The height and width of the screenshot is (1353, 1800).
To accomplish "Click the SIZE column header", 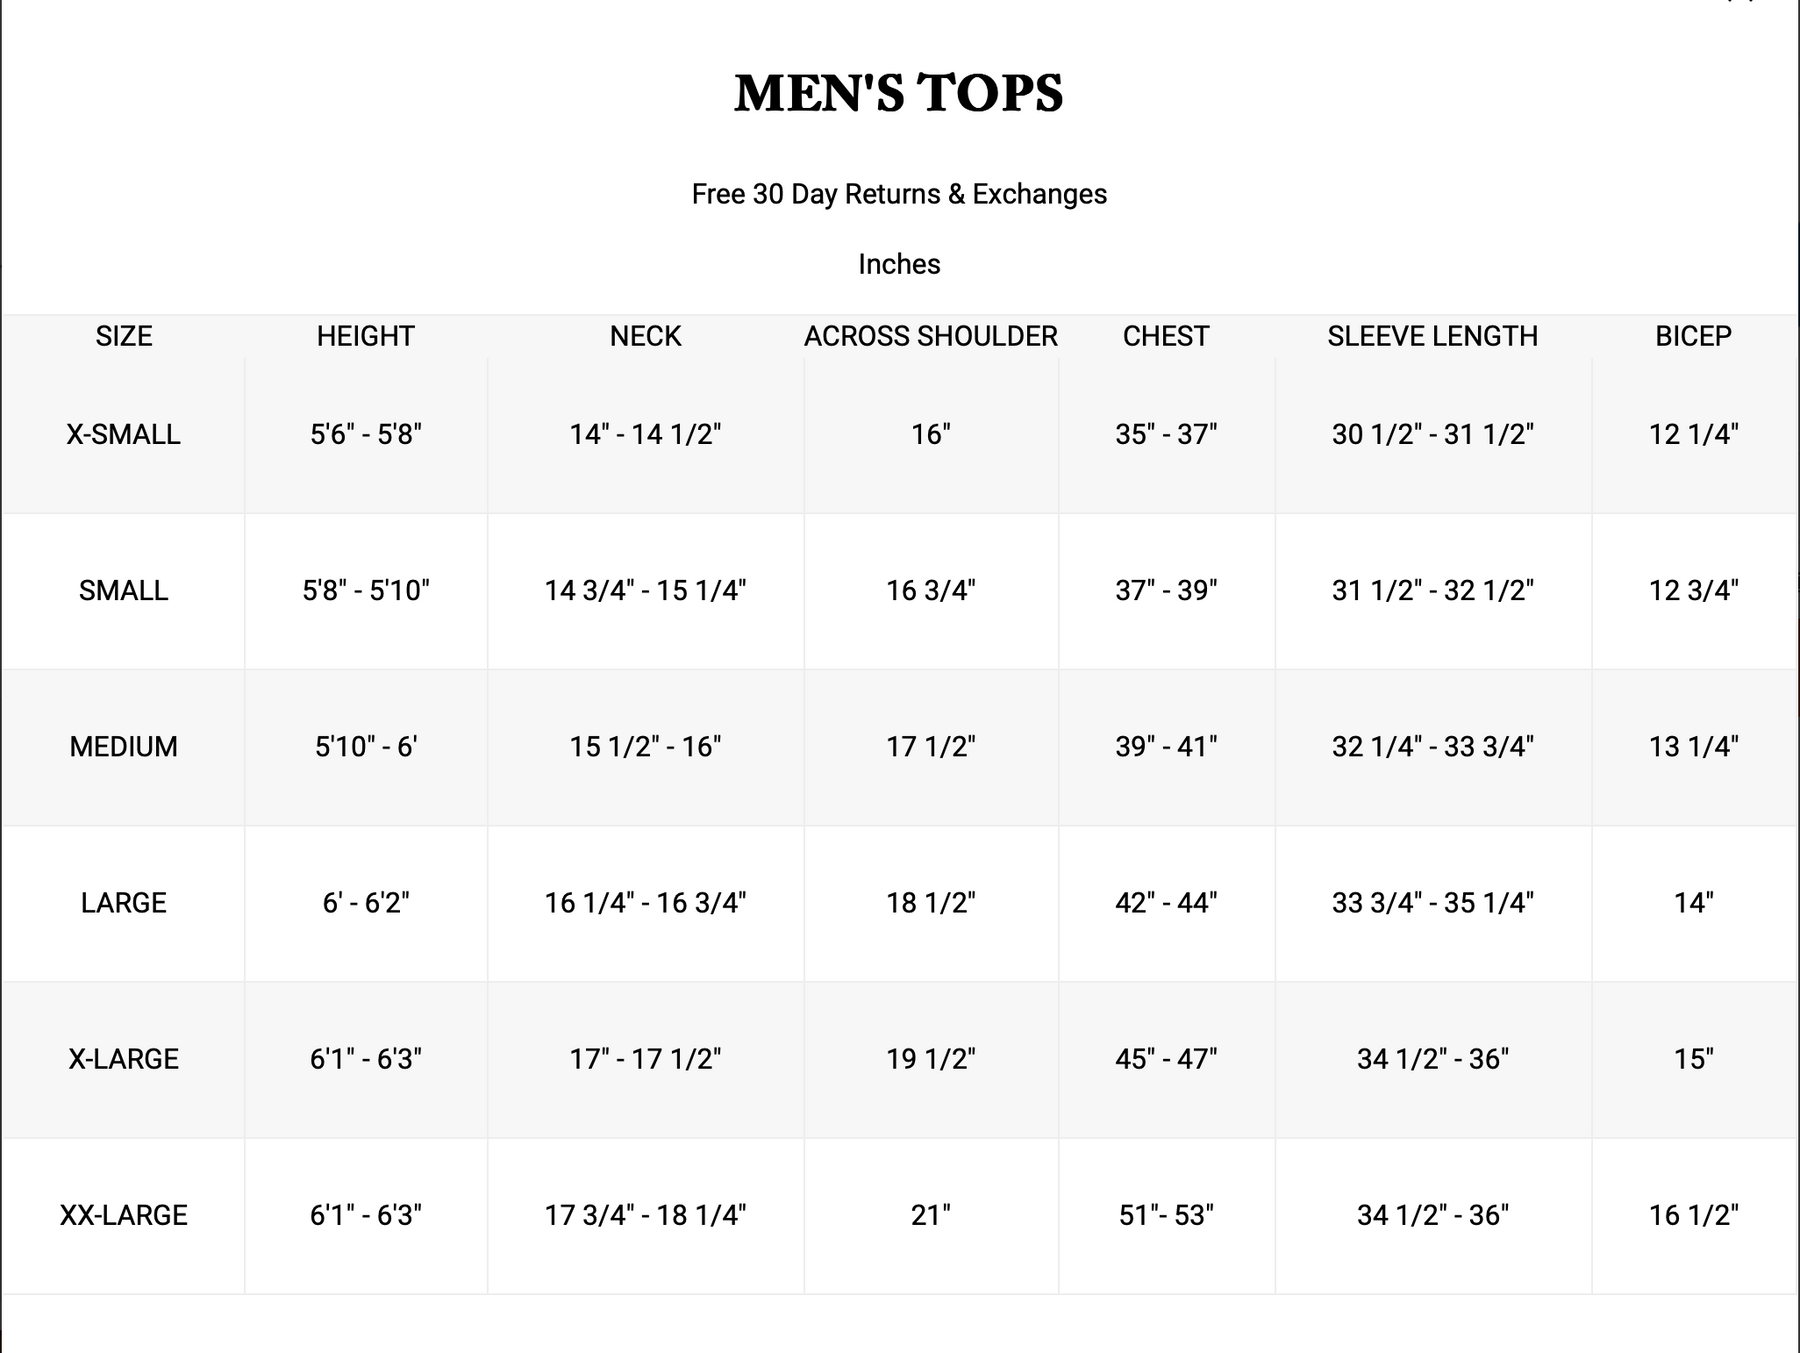I will [x=124, y=336].
